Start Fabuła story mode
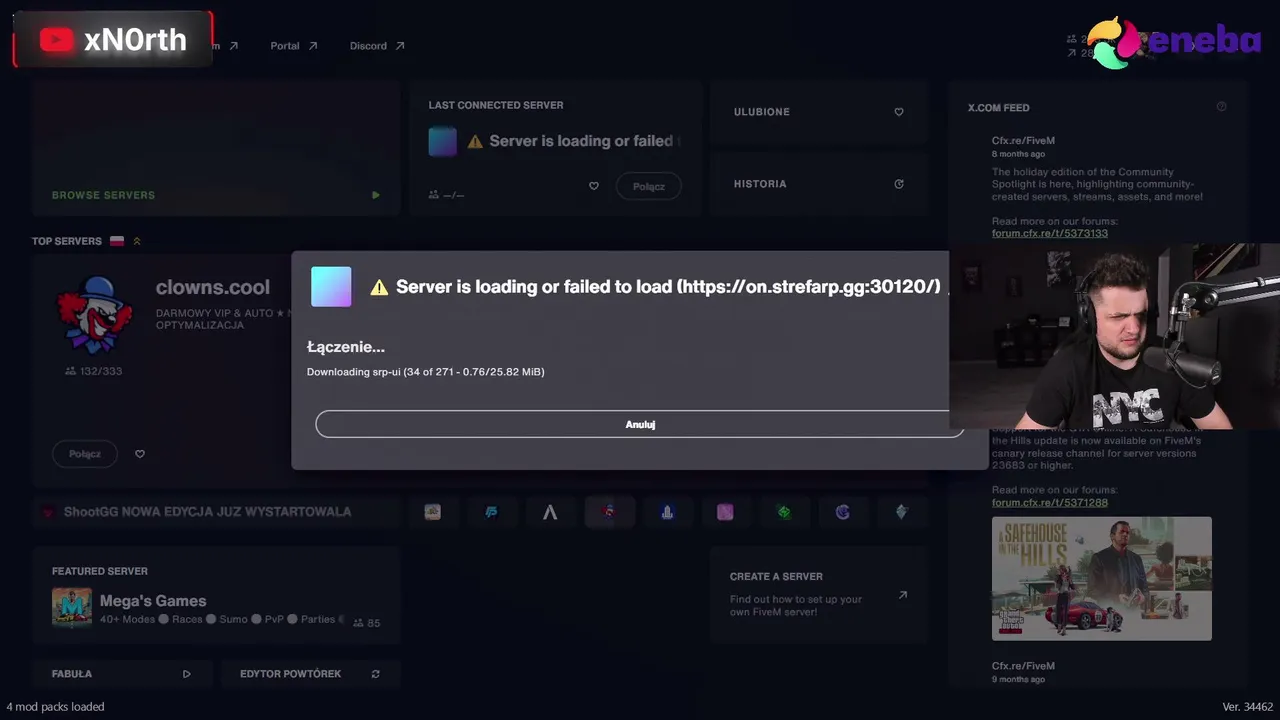The height and width of the screenshot is (720, 1280). [121, 674]
